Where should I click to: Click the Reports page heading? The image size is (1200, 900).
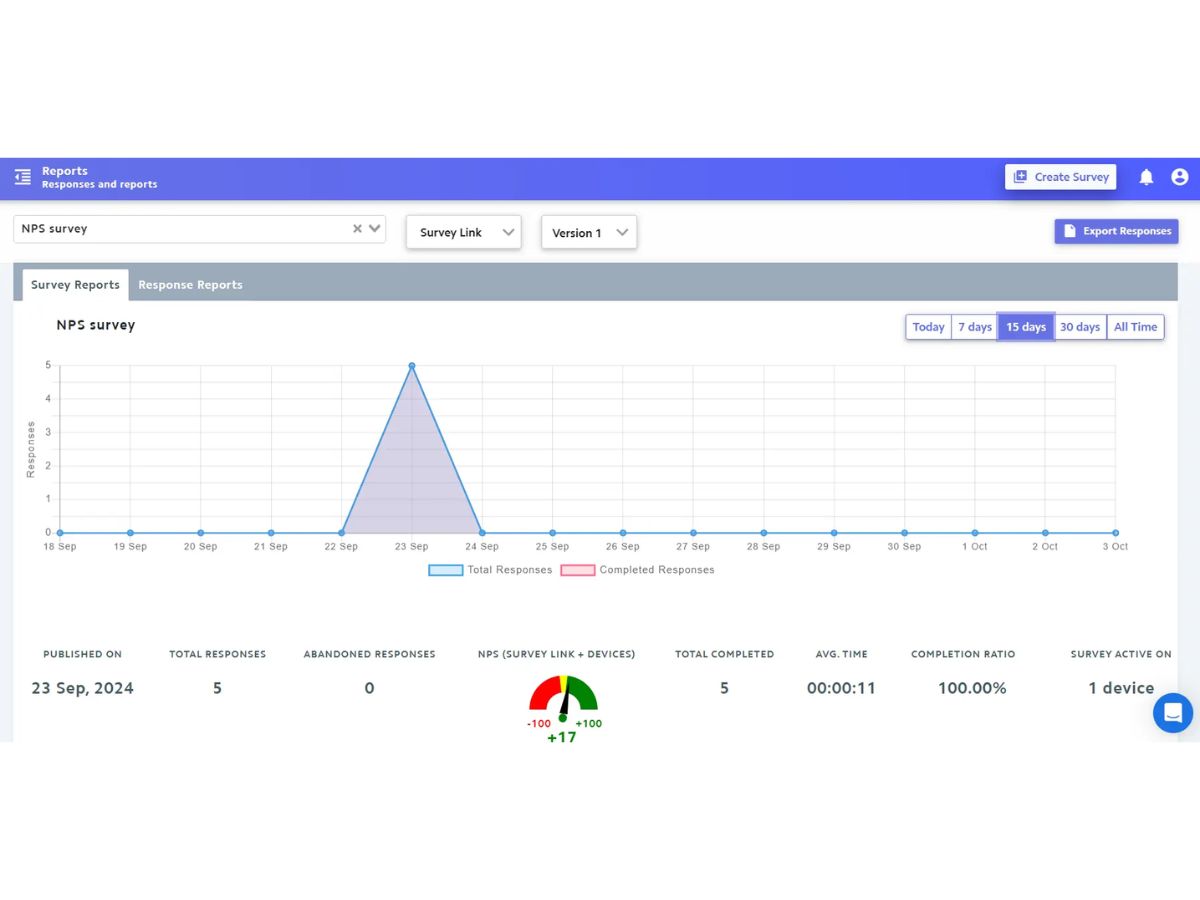point(65,171)
